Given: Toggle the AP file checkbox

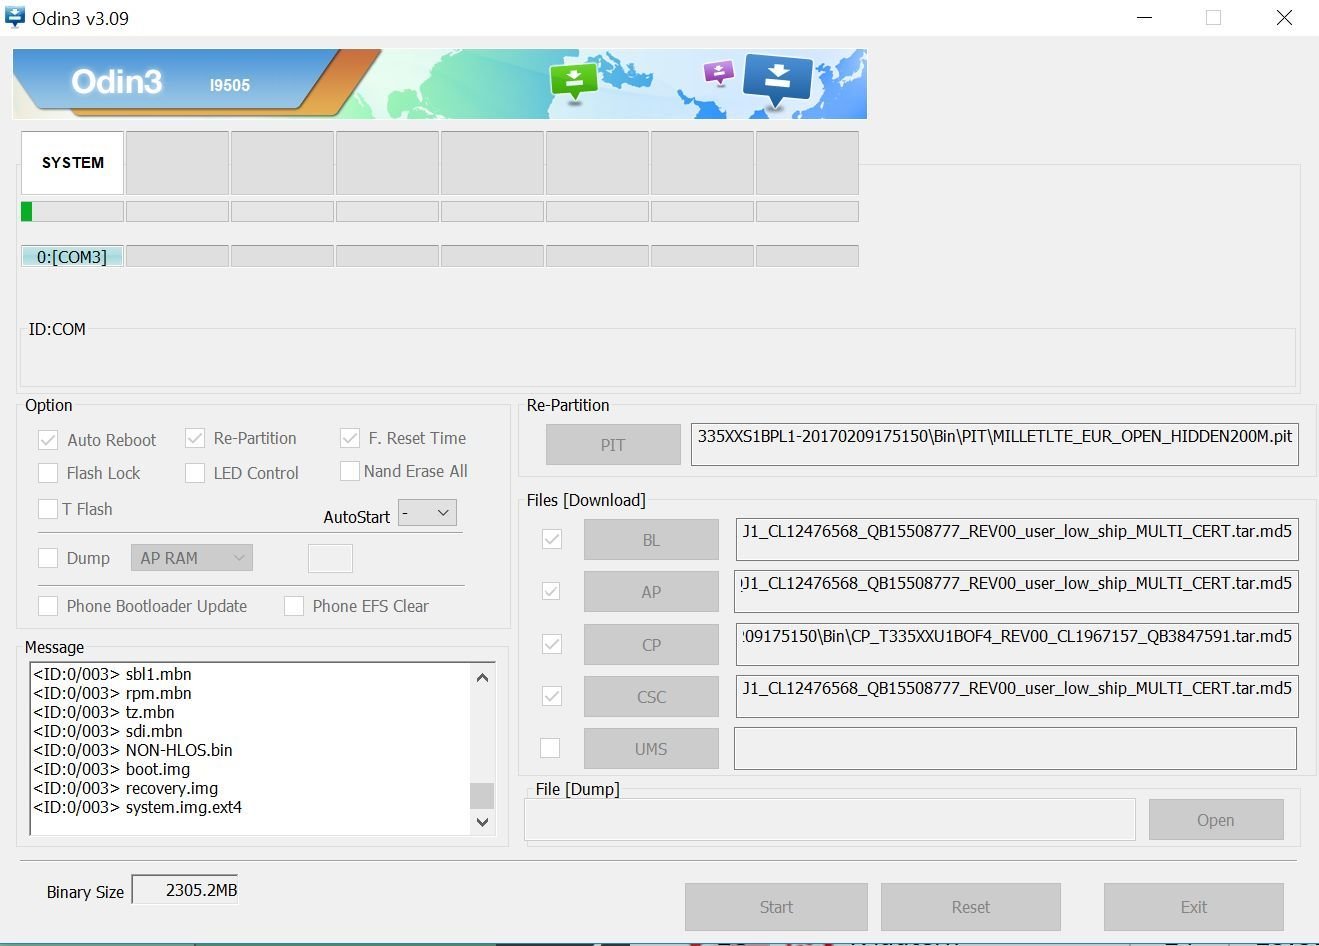Looking at the screenshot, I should pos(551,591).
